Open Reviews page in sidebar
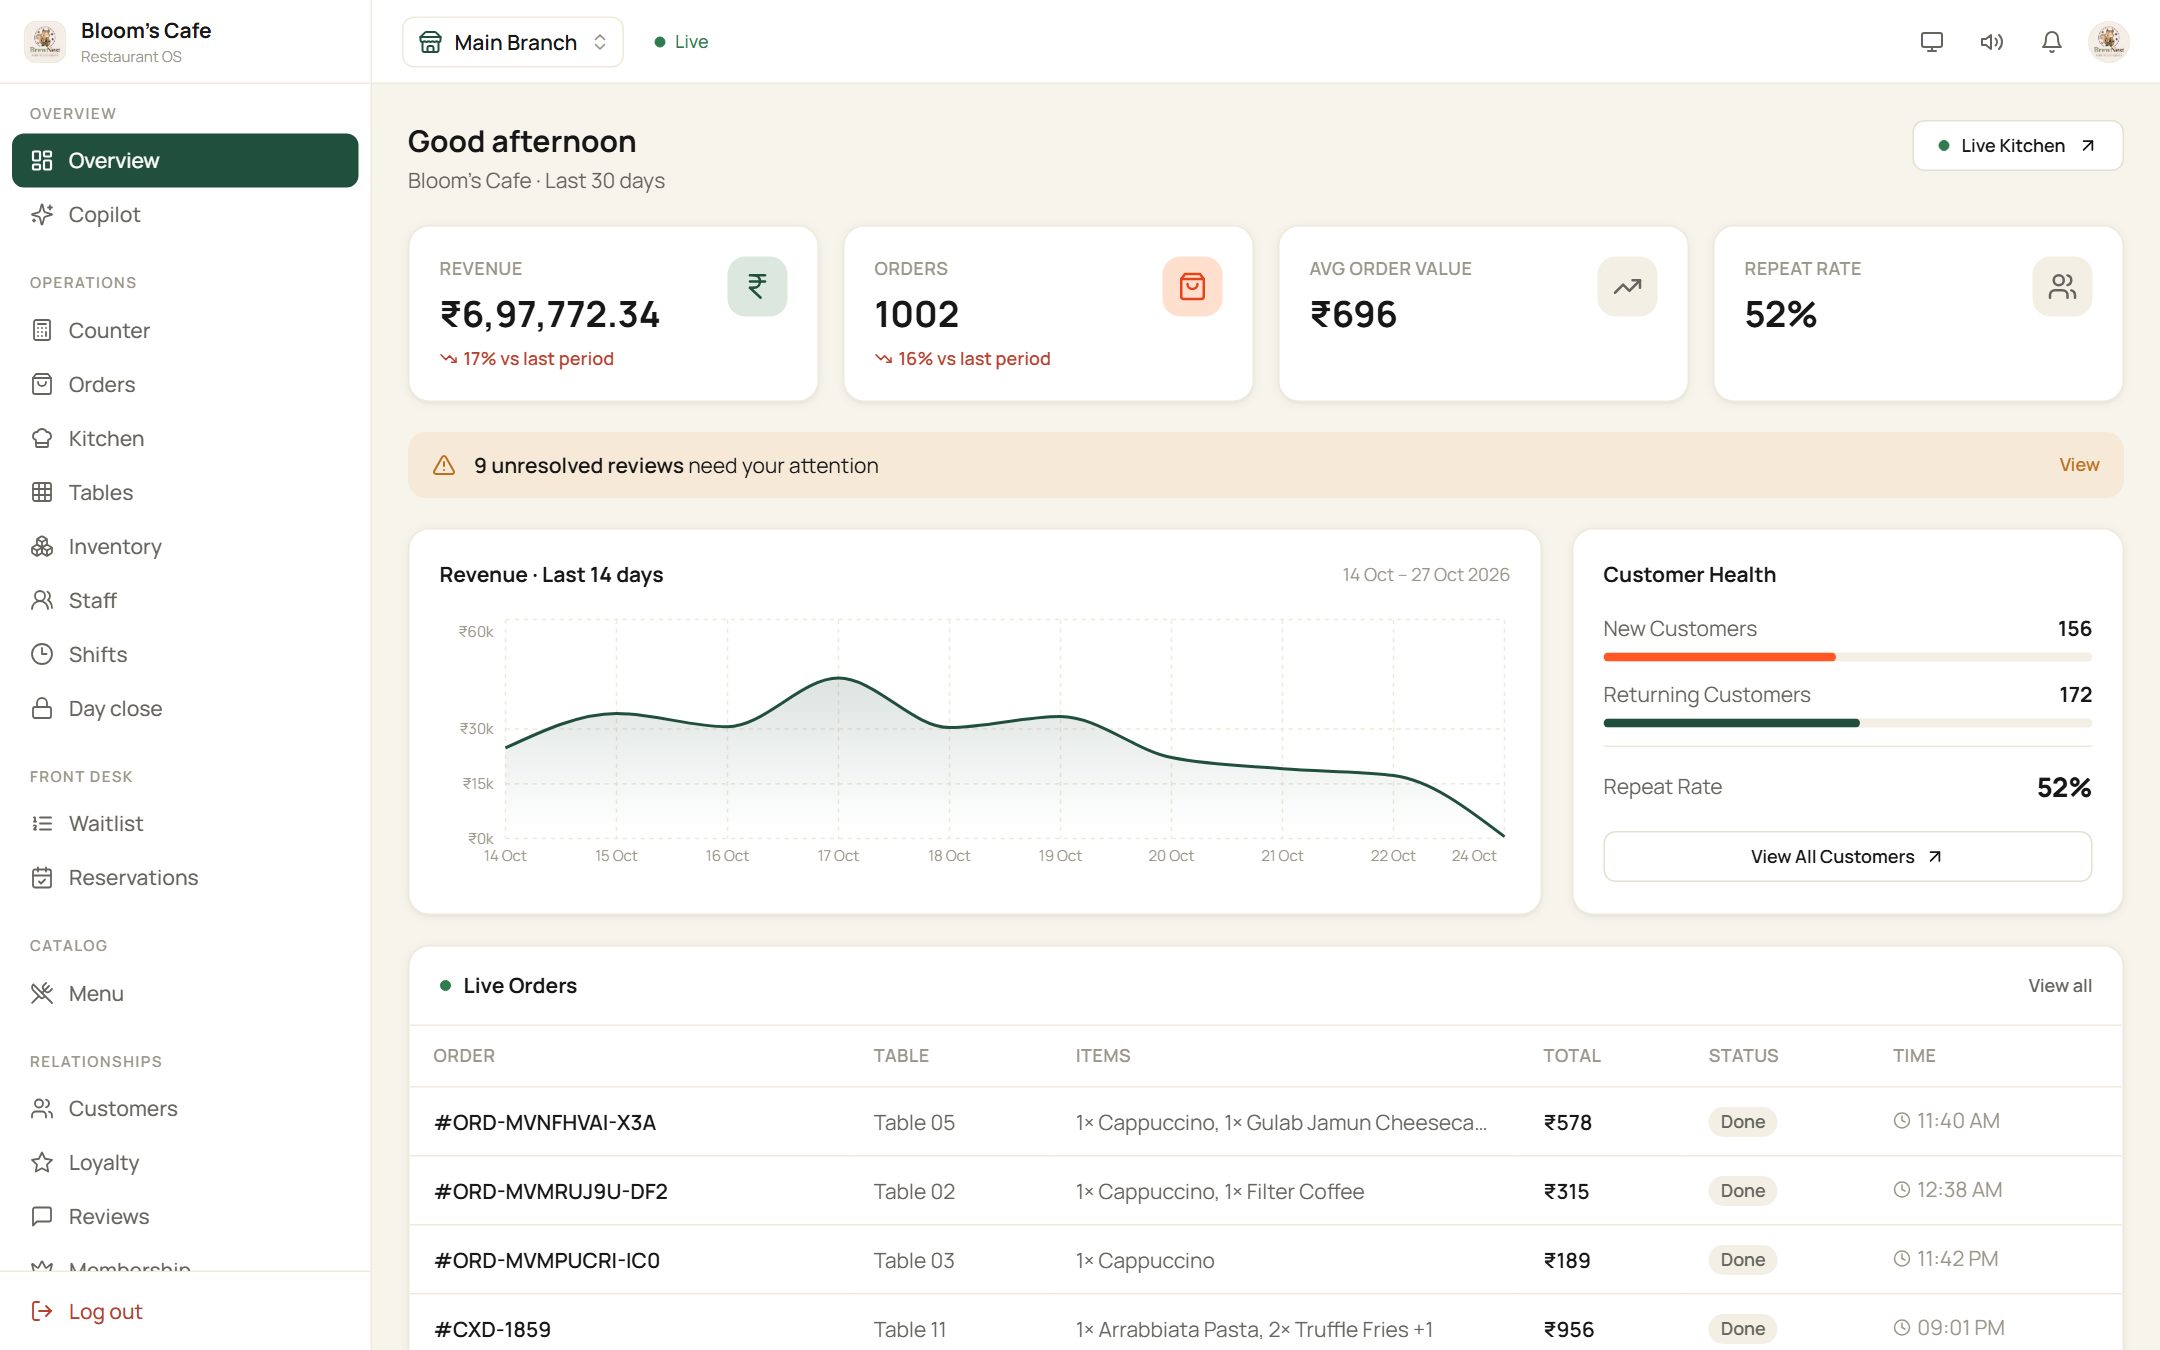 pos(185,1217)
